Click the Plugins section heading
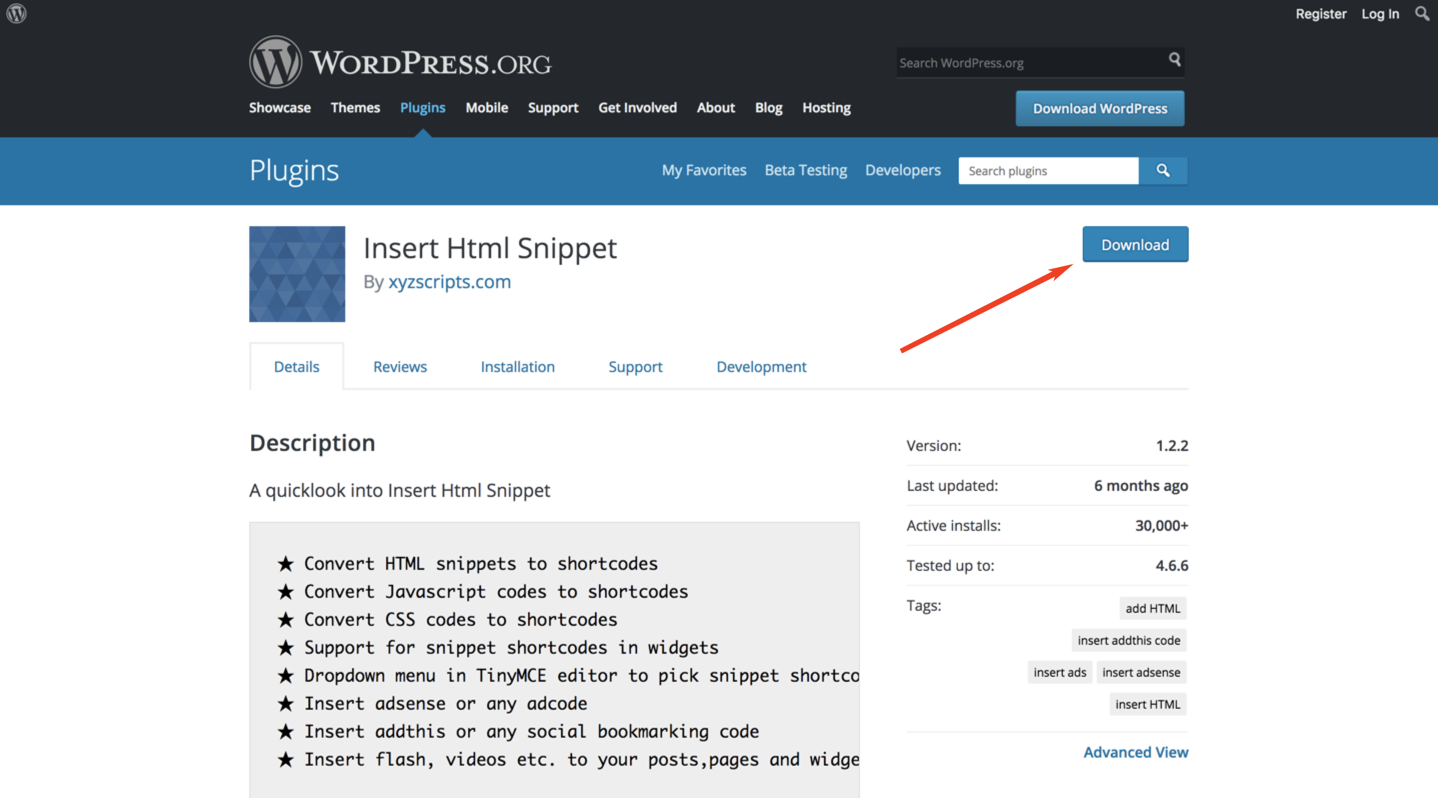The image size is (1438, 798). click(x=294, y=171)
